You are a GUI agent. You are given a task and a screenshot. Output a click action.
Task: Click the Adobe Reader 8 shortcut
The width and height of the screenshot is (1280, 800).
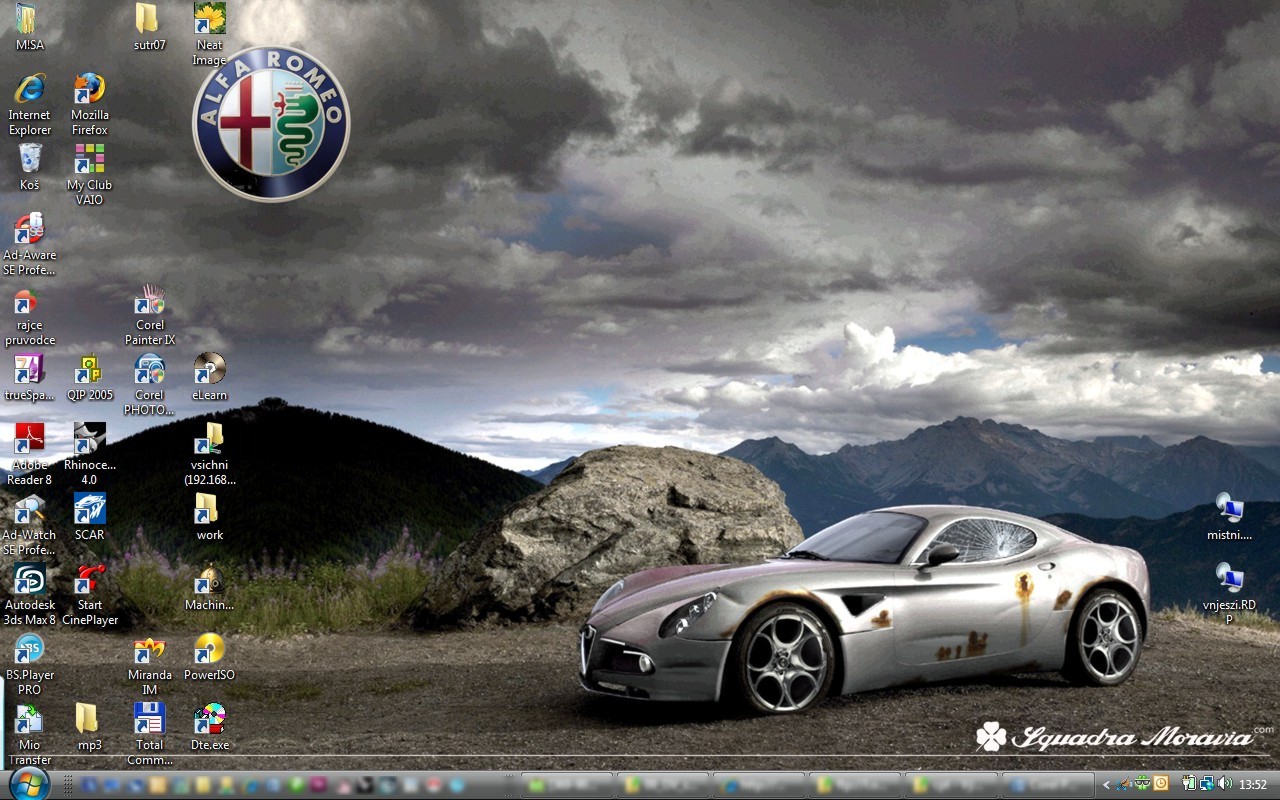point(30,440)
